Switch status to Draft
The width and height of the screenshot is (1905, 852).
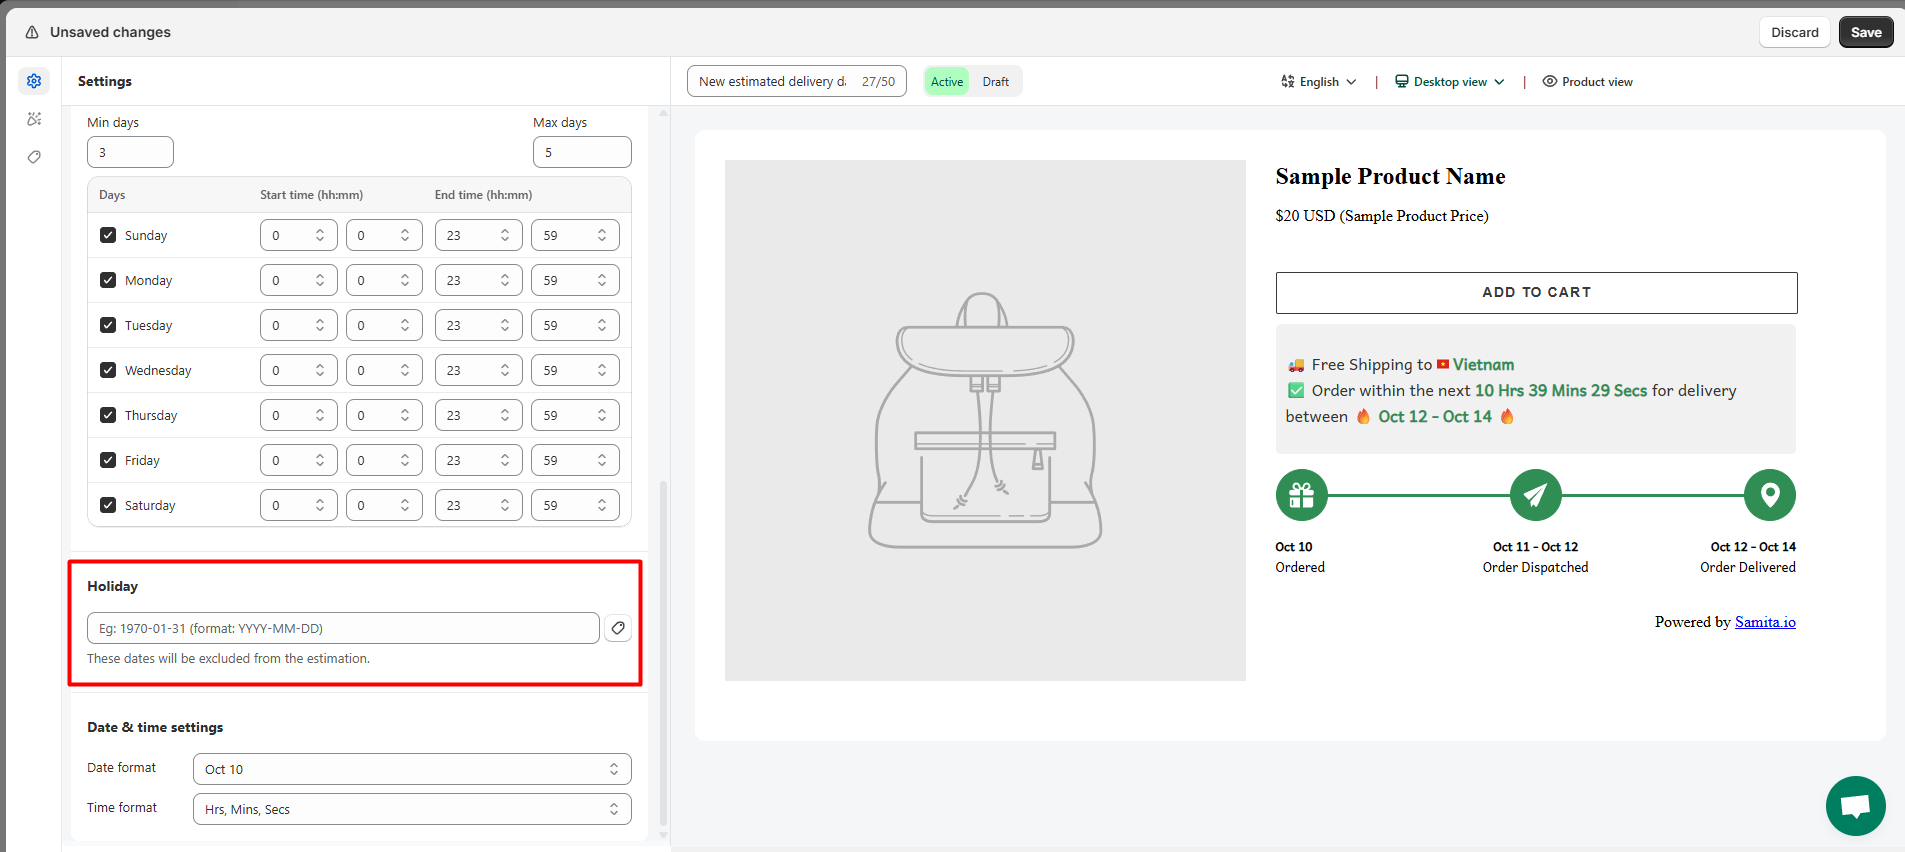pyautogui.click(x=995, y=82)
